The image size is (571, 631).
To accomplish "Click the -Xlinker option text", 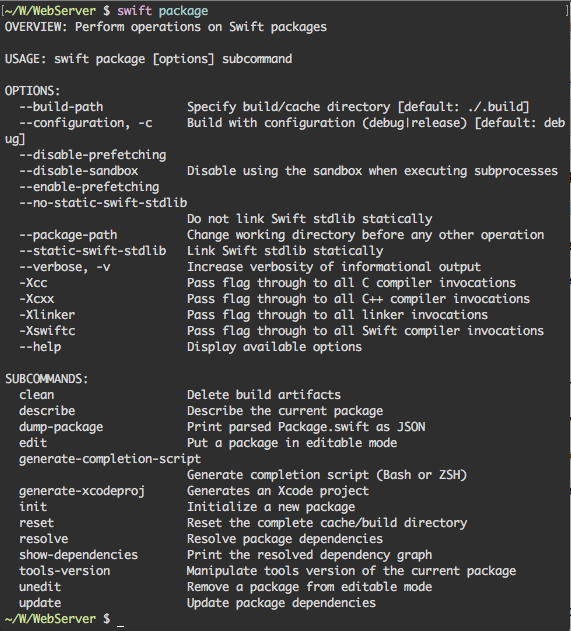I will [47, 315].
